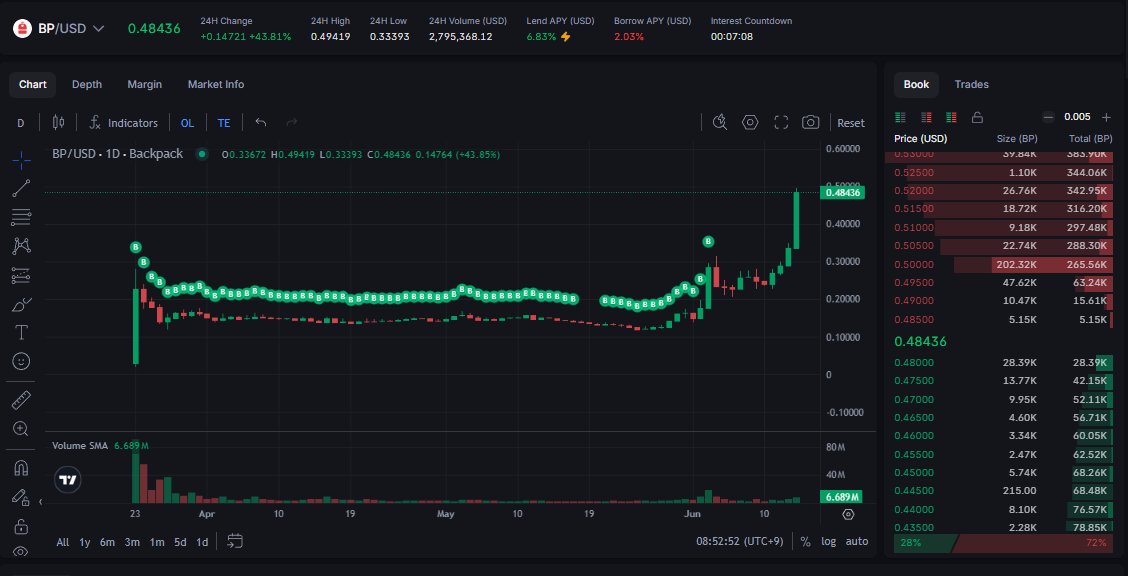Select the Book tab
Screen dimensions: 1128x576
click(916, 84)
